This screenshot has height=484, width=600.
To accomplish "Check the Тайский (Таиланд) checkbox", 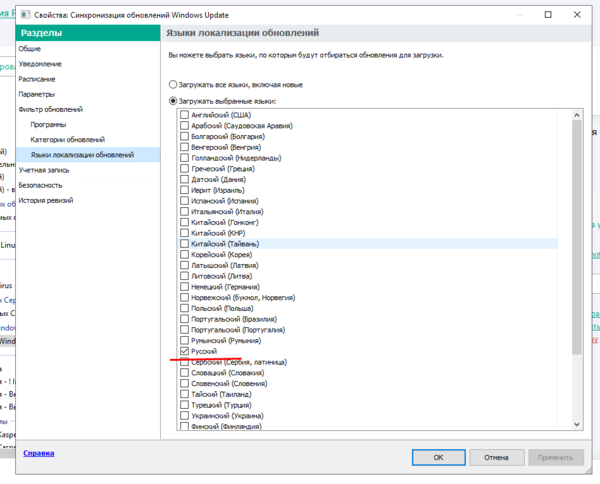I will (184, 394).
